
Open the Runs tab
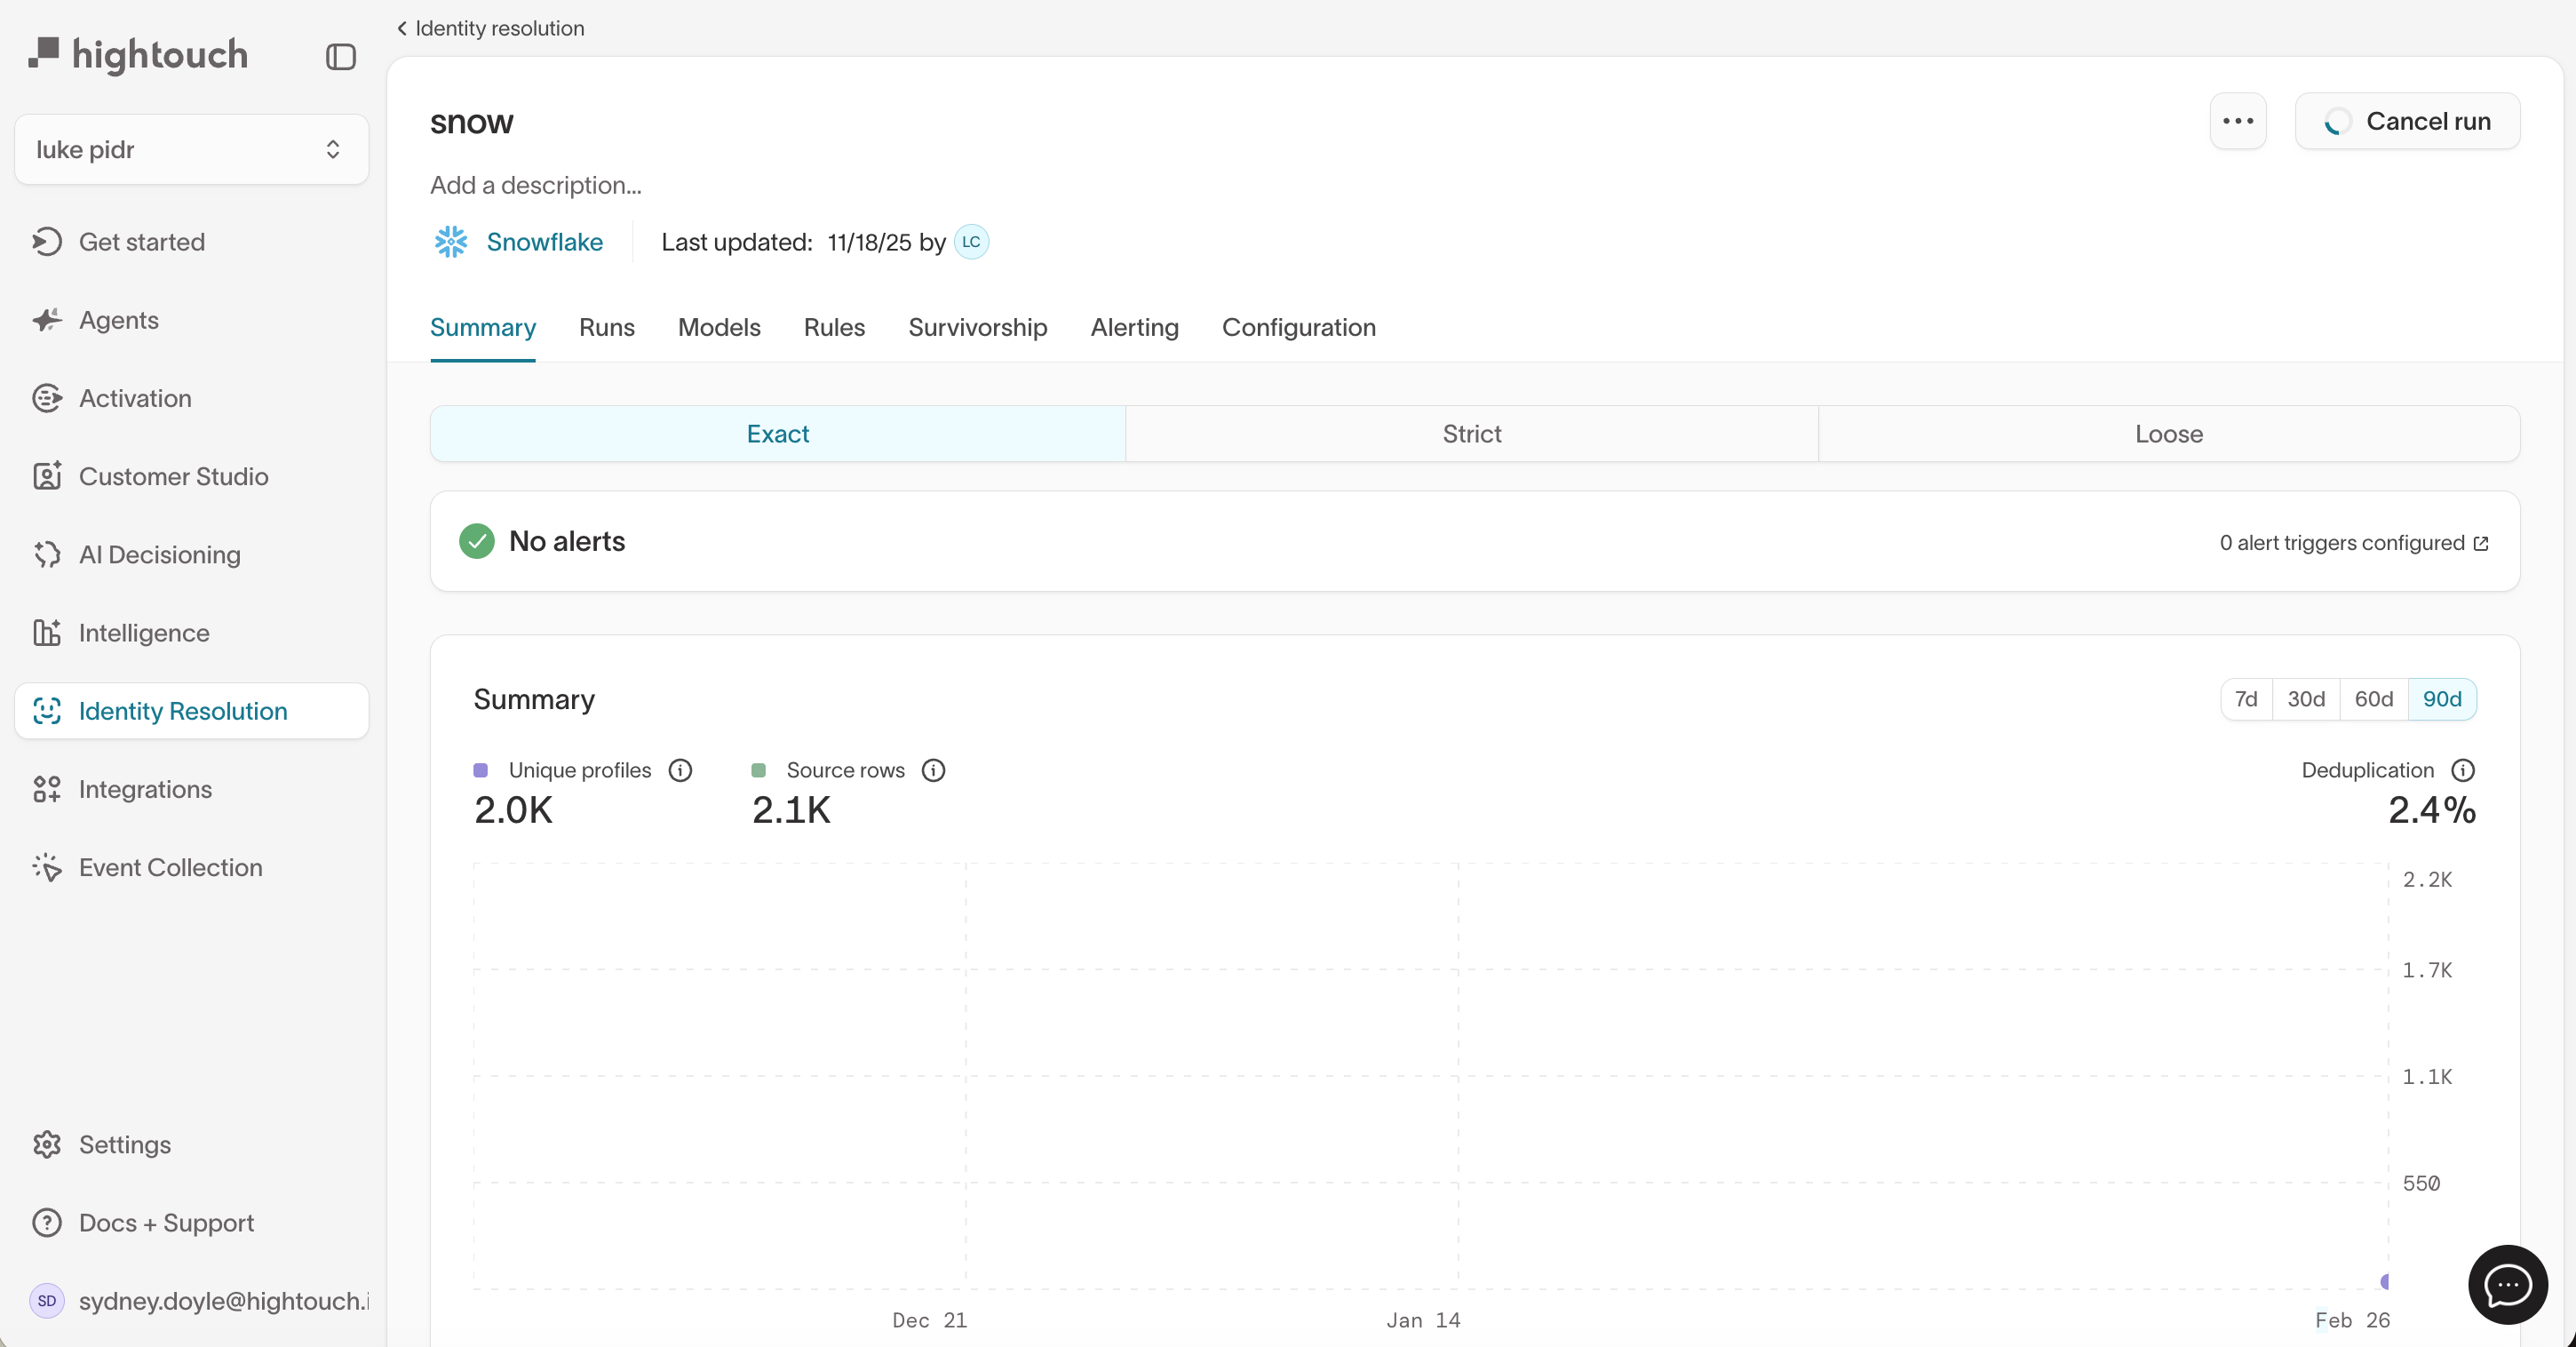(x=606, y=328)
